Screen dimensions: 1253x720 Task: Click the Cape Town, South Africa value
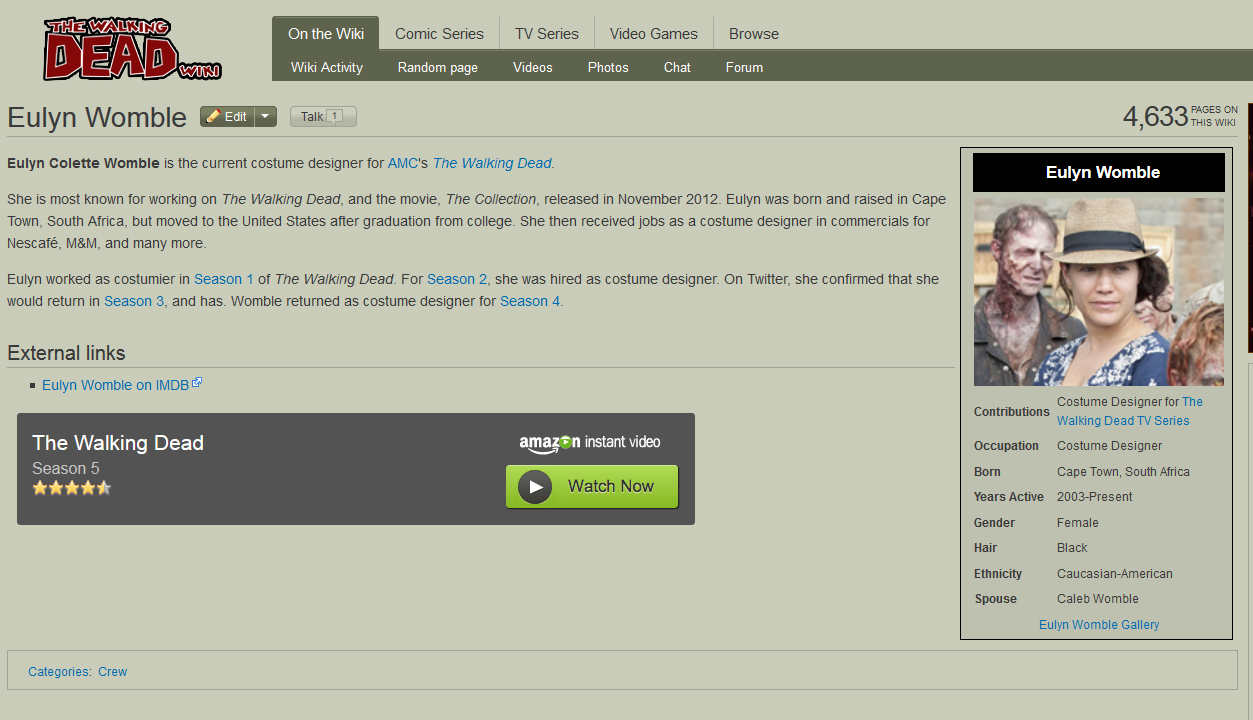click(x=1123, y=472)
